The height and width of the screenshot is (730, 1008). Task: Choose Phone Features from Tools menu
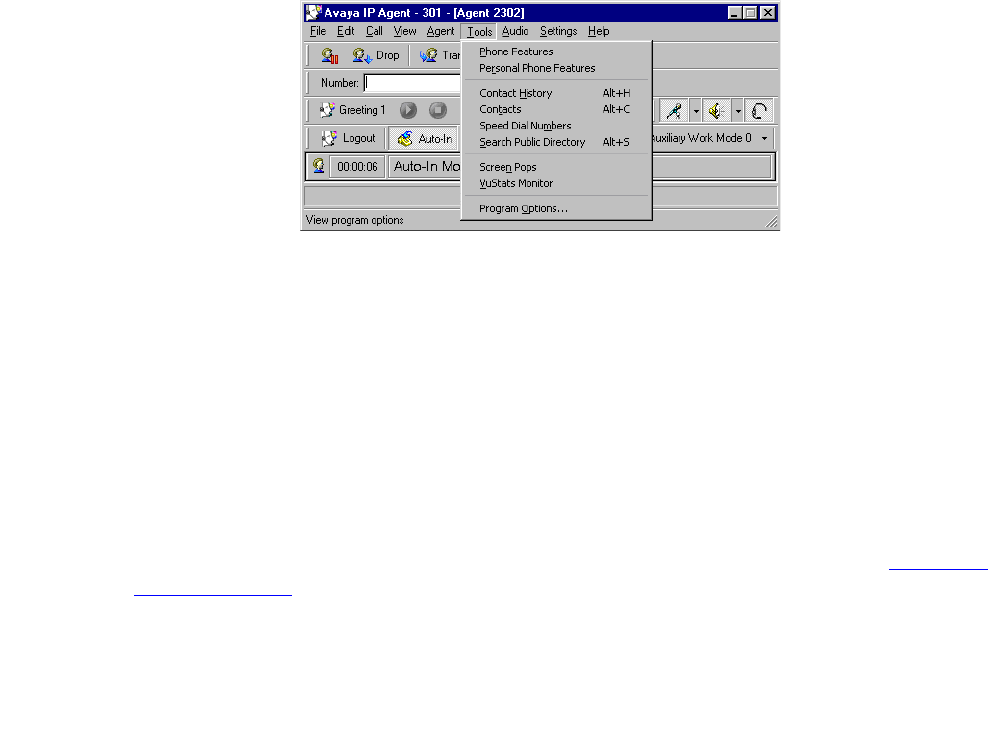(x=557, y=51)
